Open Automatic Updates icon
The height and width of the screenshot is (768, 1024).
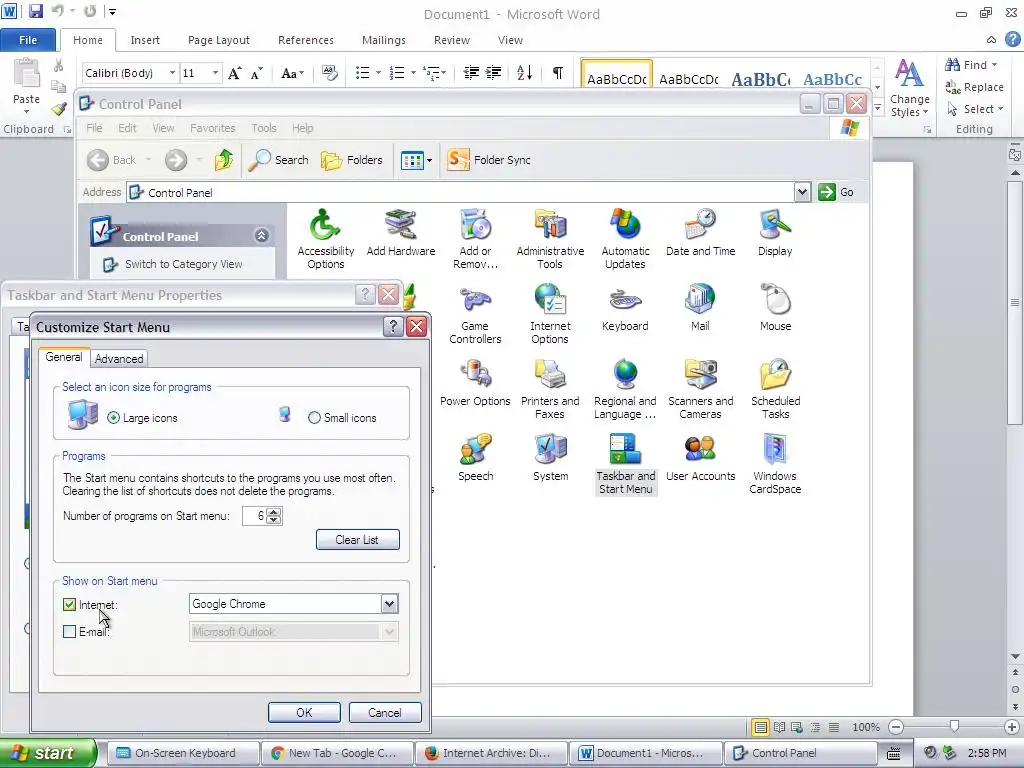pos(625,239)
